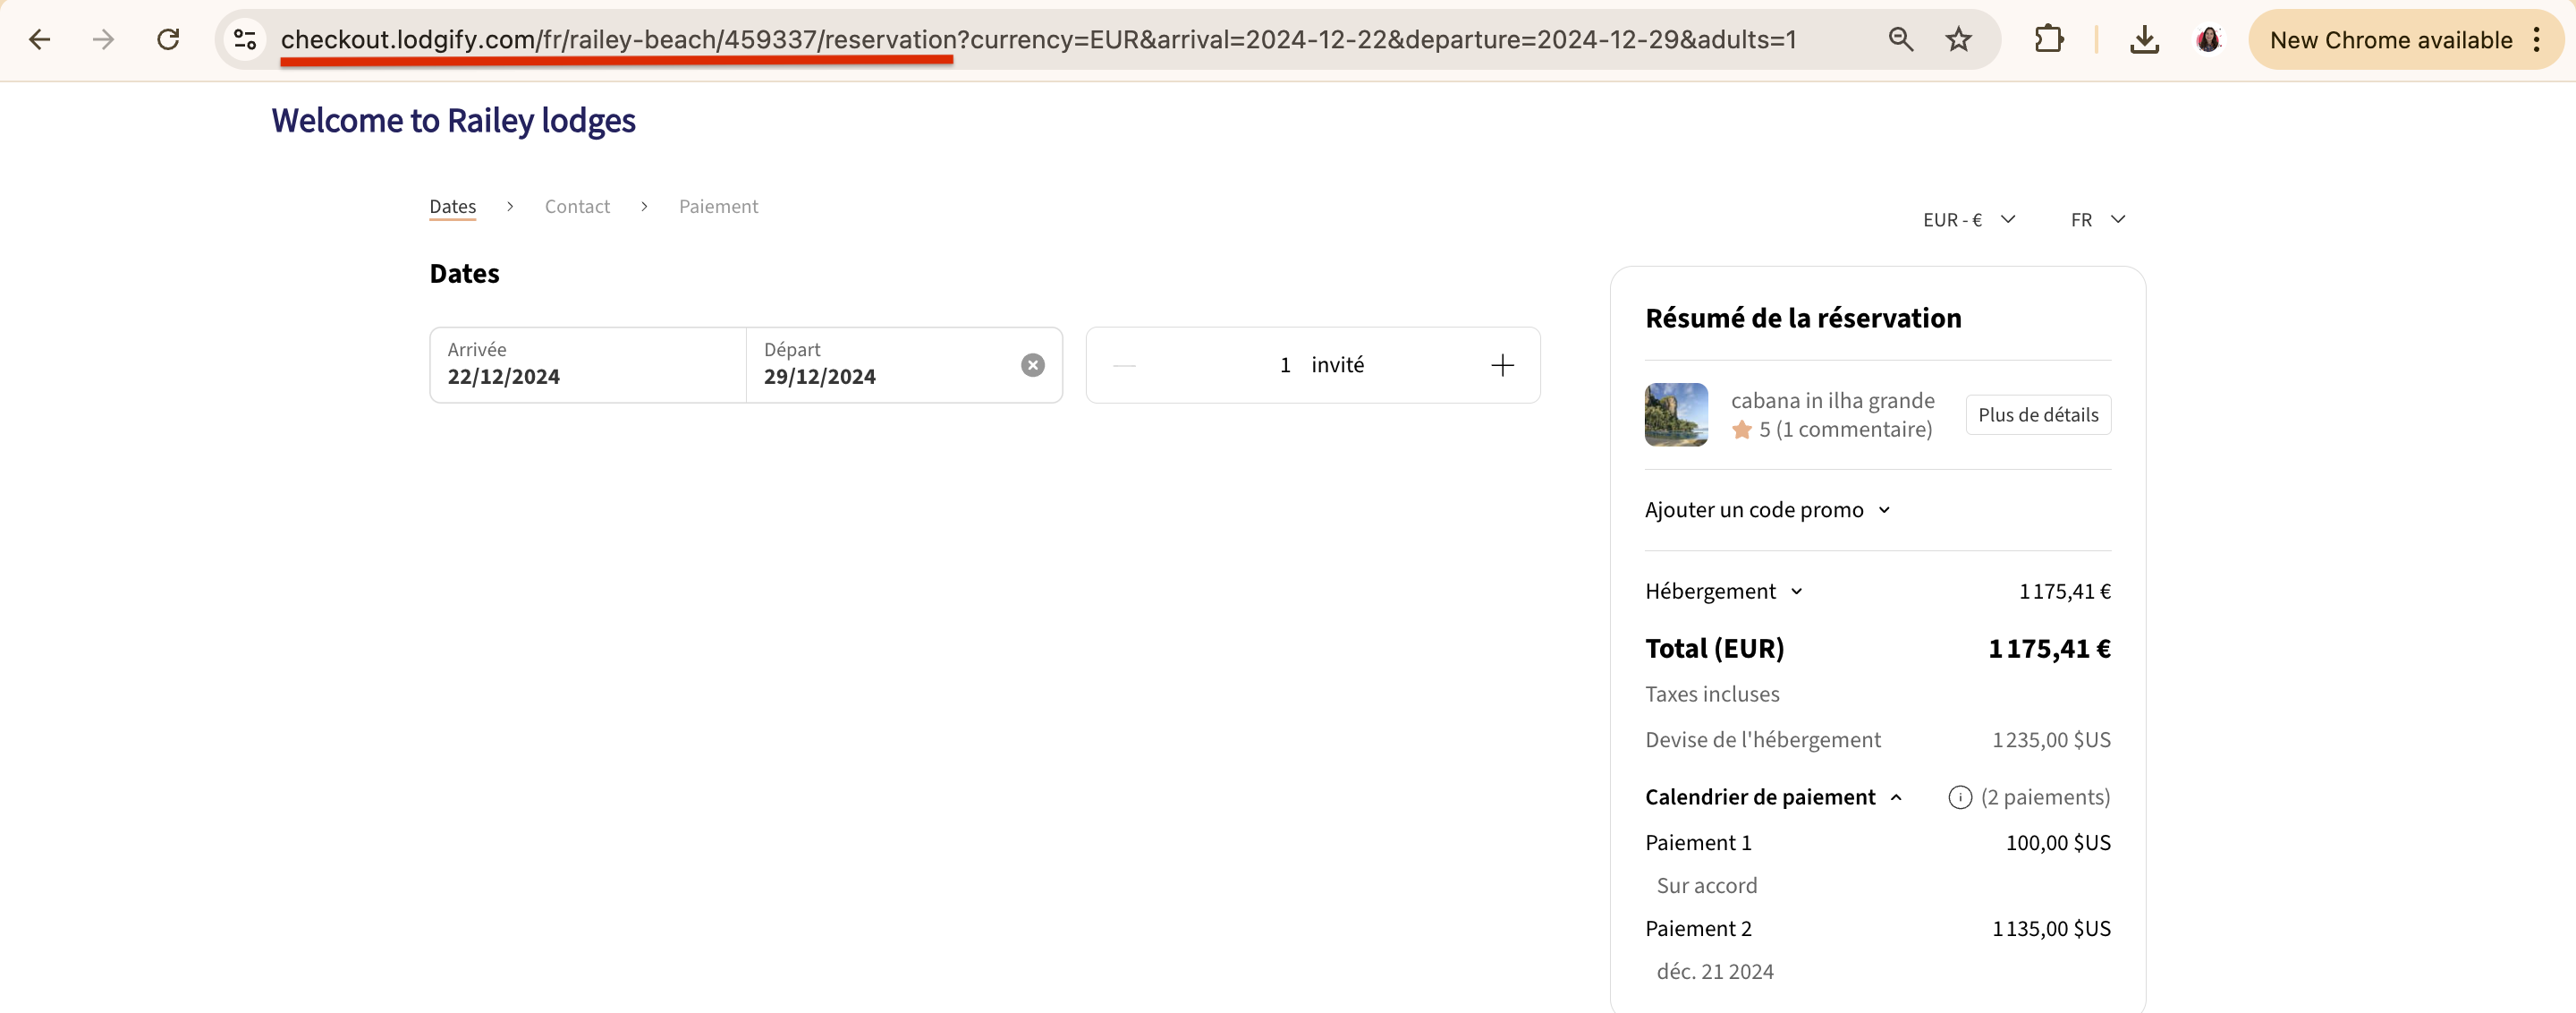Collapse the Calendrier de paiement section
Screen dimensions: 2576x1013
point(1897,797)
